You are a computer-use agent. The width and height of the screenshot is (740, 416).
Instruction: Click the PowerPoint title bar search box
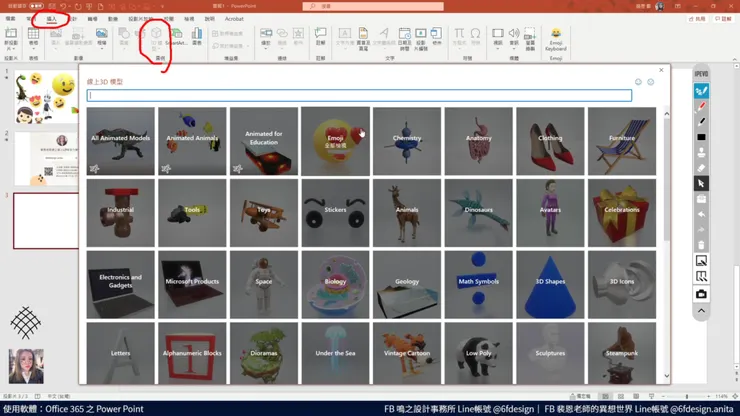pos(373,6)
